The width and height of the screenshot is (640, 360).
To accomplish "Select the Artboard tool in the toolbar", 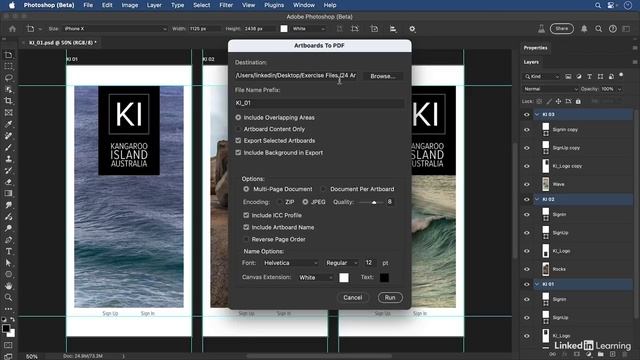I will (8, 55).
